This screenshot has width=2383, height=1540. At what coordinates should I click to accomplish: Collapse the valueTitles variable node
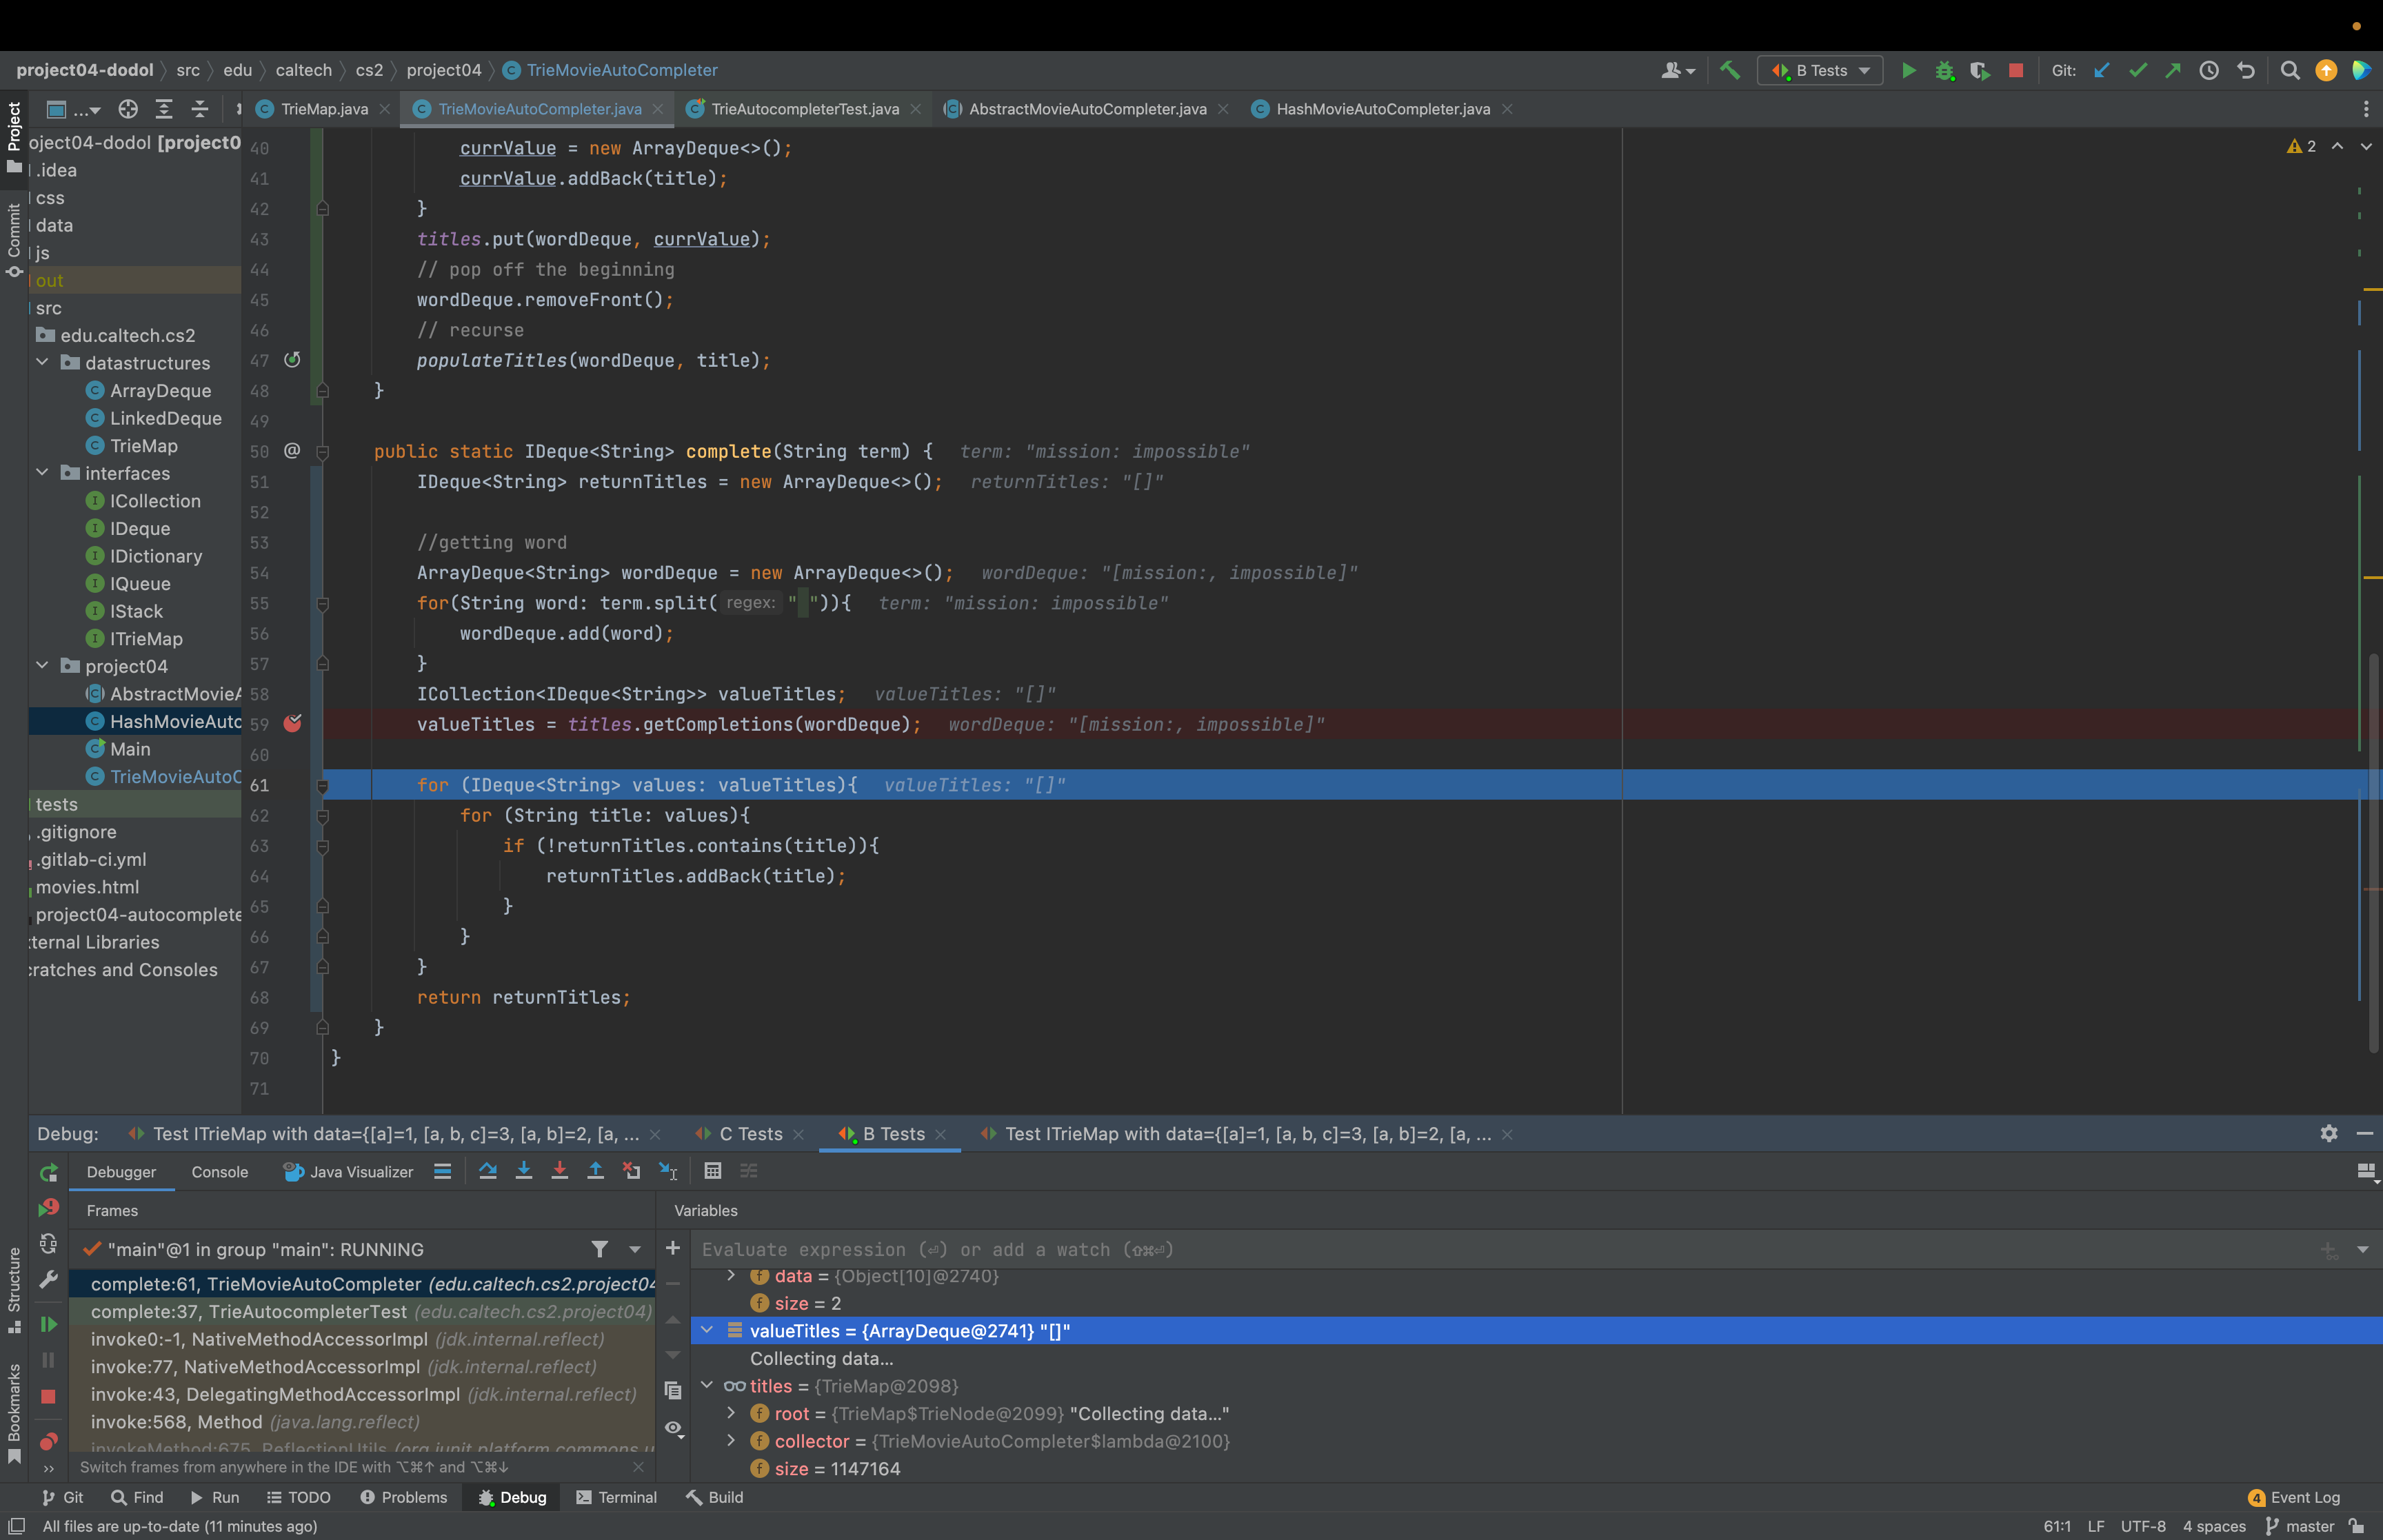point(707,1330)
